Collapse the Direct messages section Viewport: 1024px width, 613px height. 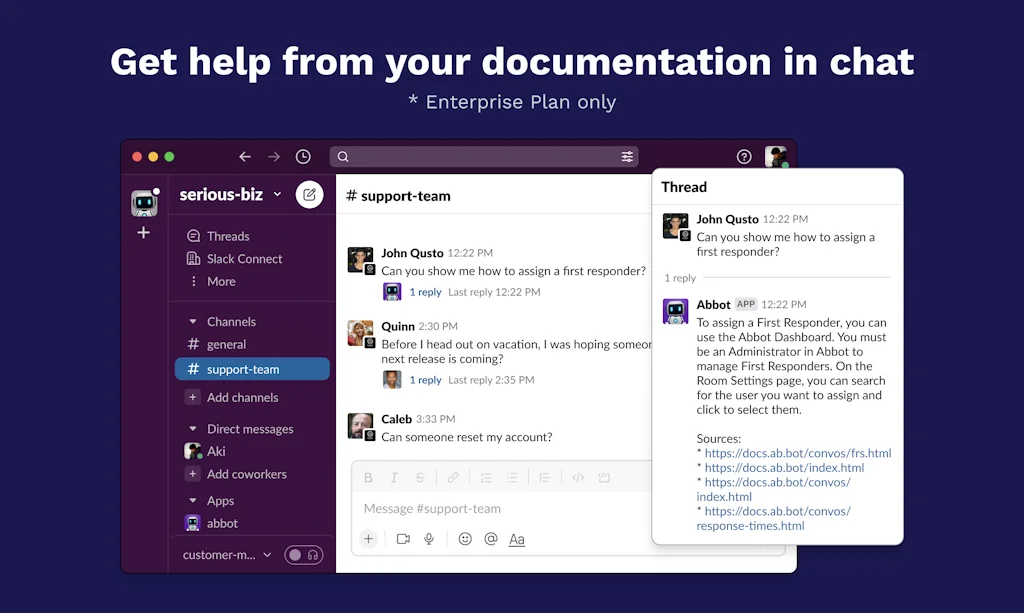point(193,429)
